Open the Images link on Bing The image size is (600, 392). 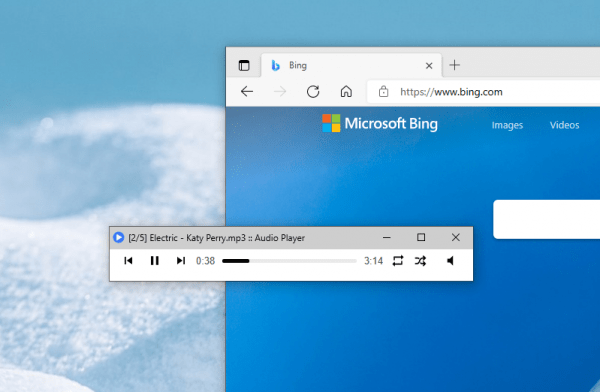(x=507, y=125)
